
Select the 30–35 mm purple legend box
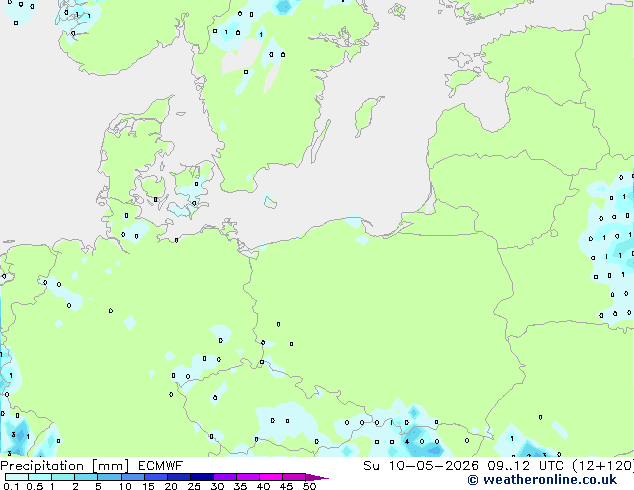click(224, 477)
